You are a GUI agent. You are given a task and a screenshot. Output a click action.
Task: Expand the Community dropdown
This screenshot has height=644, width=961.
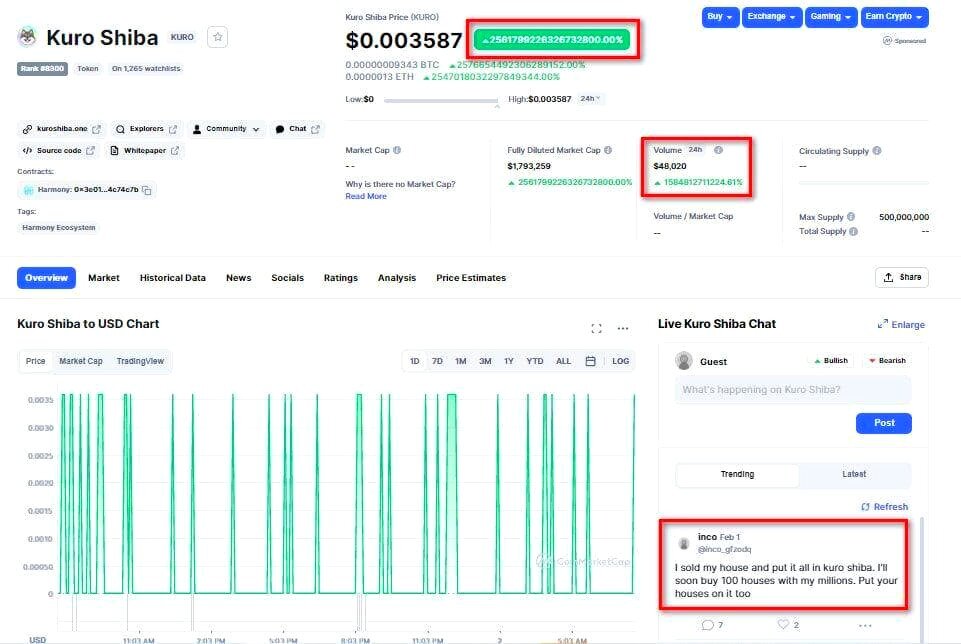[226, 129]
